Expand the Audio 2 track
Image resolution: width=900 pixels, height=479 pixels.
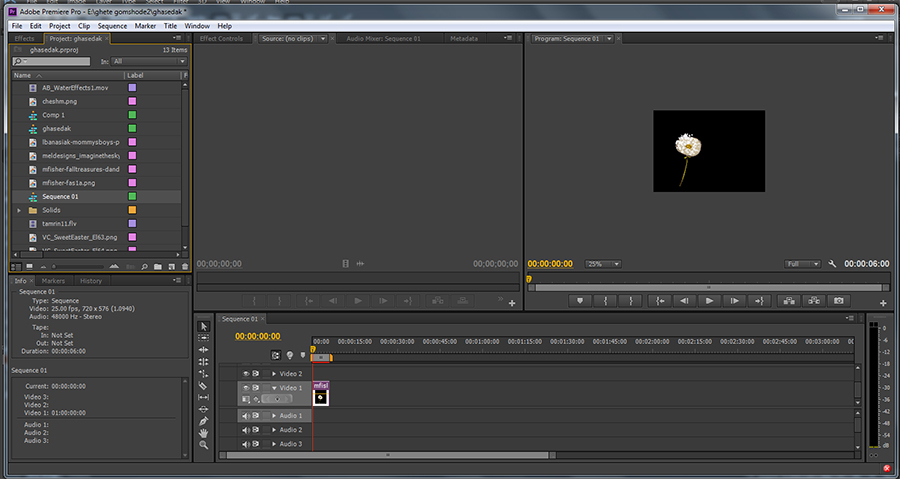tap(274, 430)
